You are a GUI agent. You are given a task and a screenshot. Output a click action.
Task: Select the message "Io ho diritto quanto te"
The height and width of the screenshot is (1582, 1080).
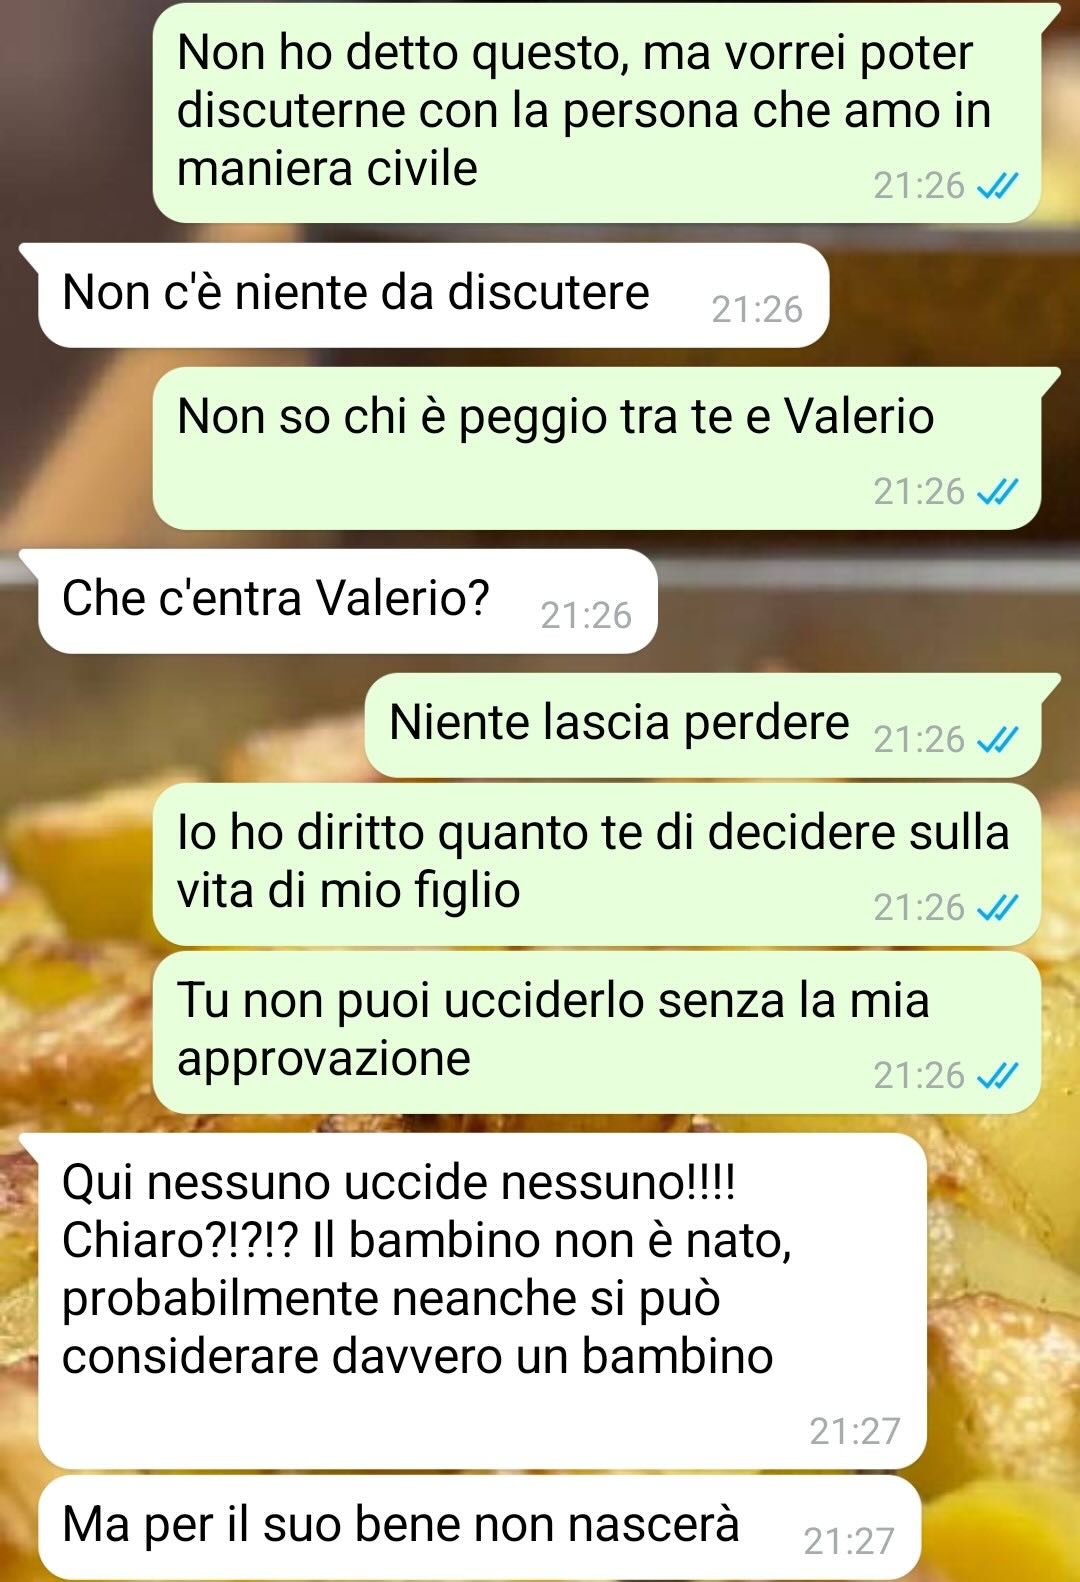(x=597, y=865)
